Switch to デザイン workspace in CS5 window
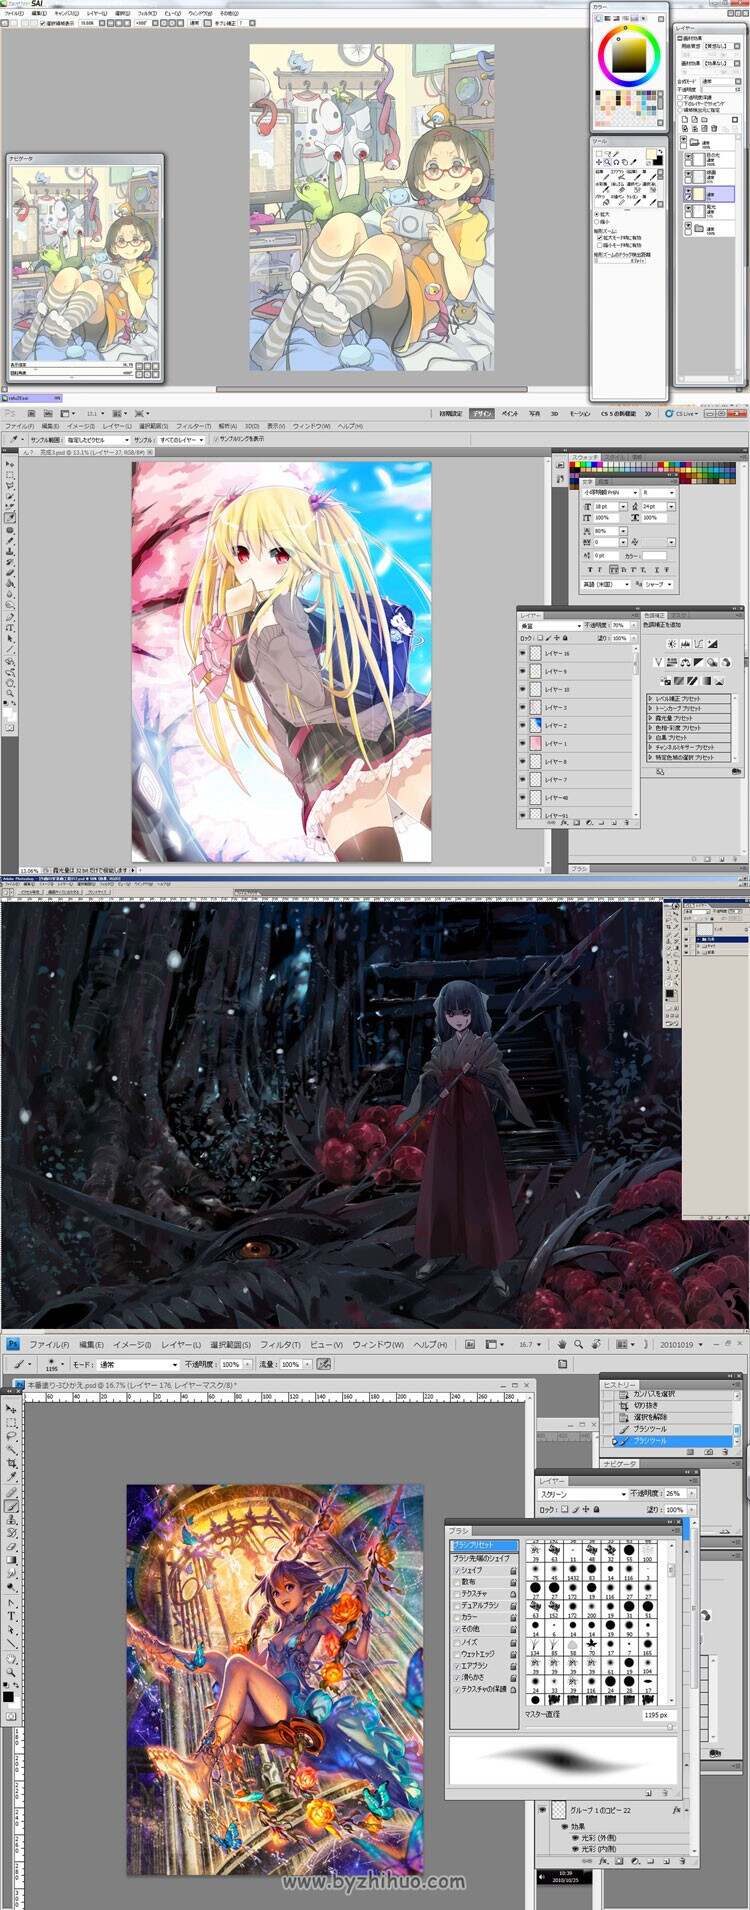The height and width of the screenshot is (1910, 750). pos(482,413)
